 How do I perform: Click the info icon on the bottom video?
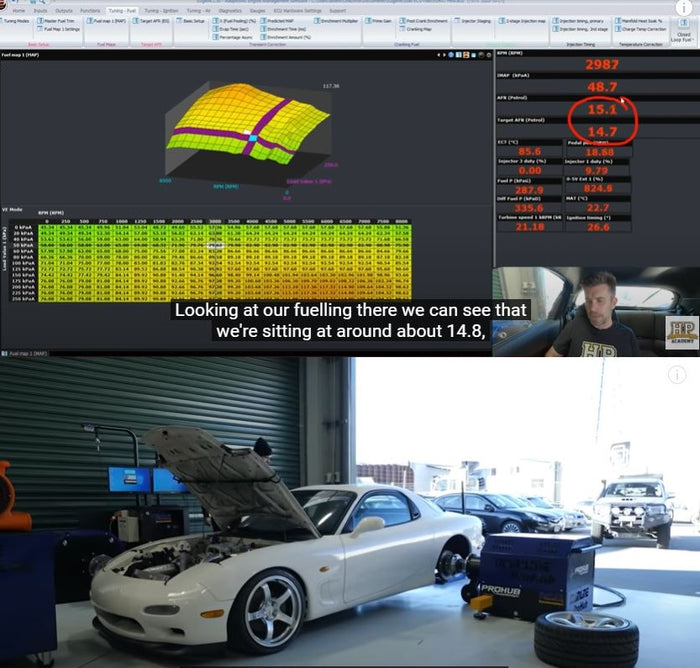coord(677,374)
